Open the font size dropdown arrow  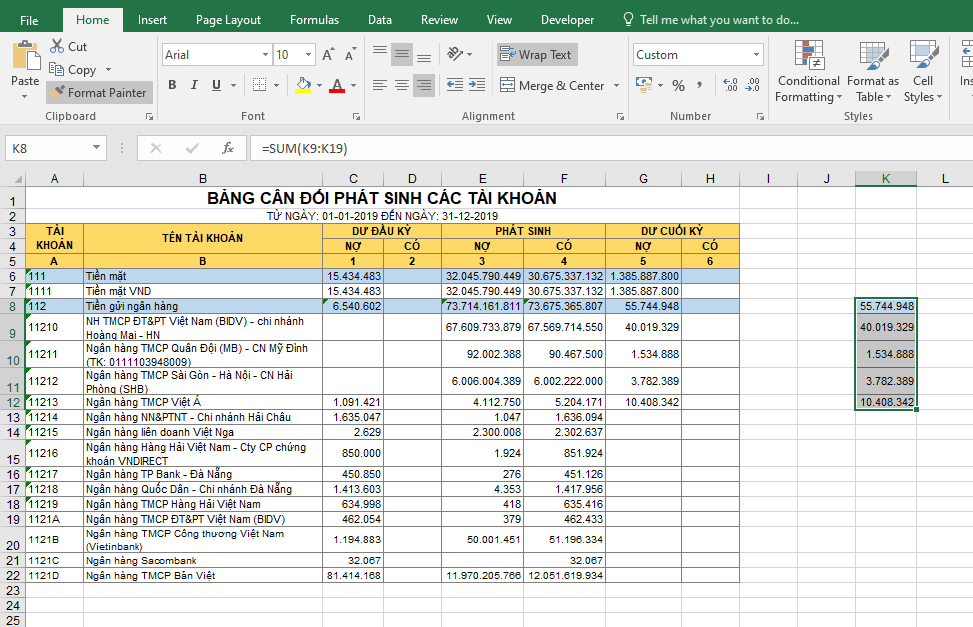(x=307, y=55)
